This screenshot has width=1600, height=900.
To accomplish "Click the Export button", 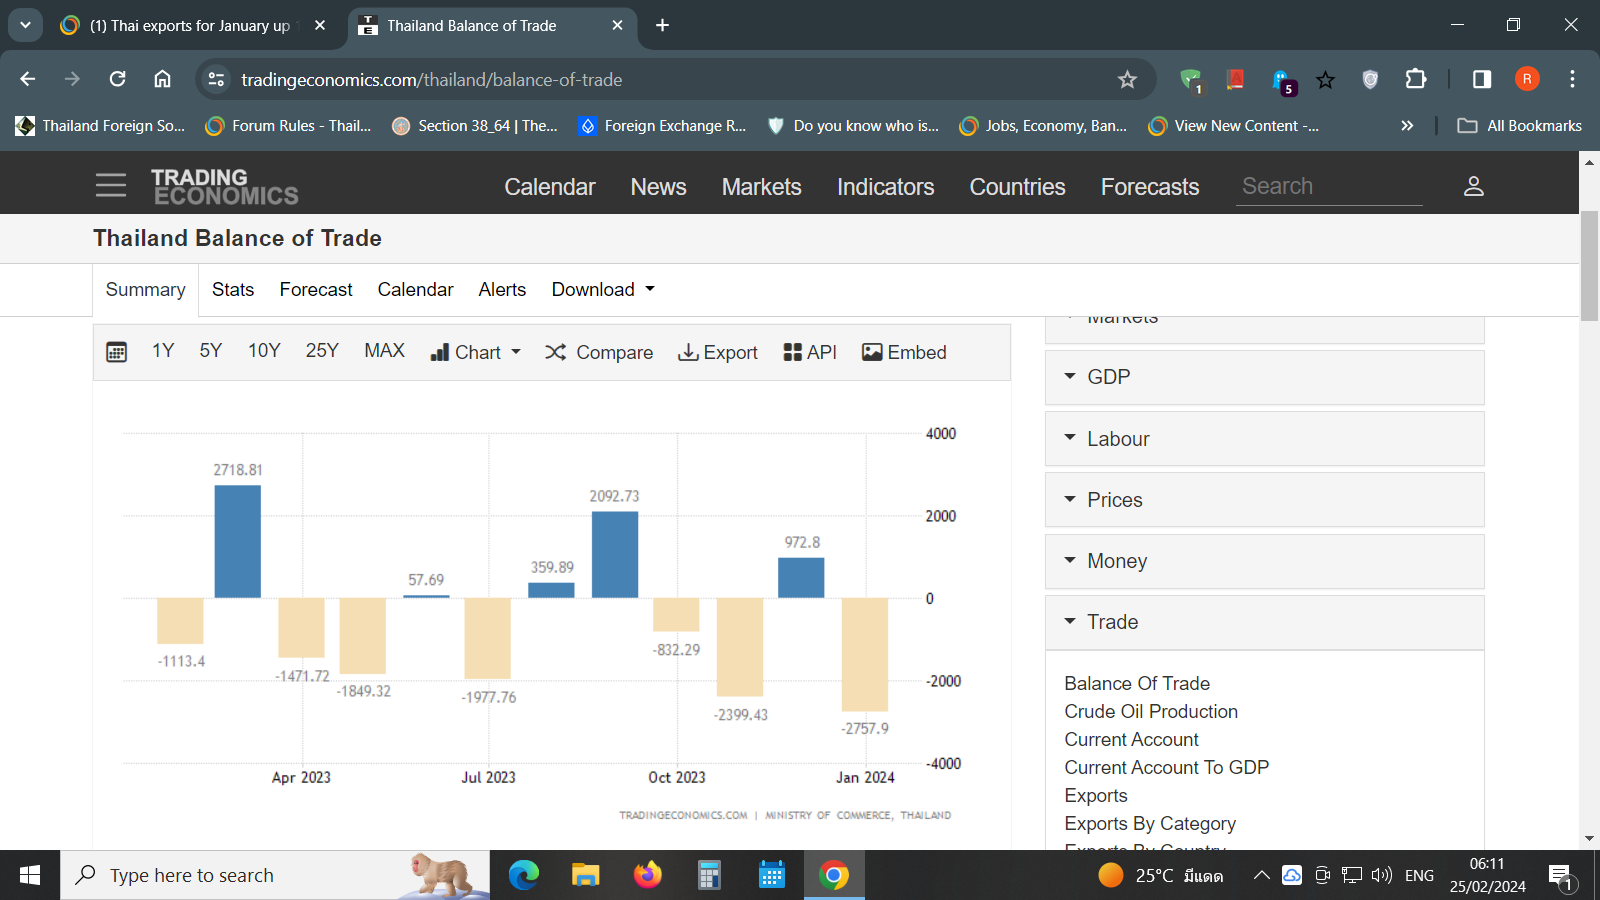I will click(718, 352).
